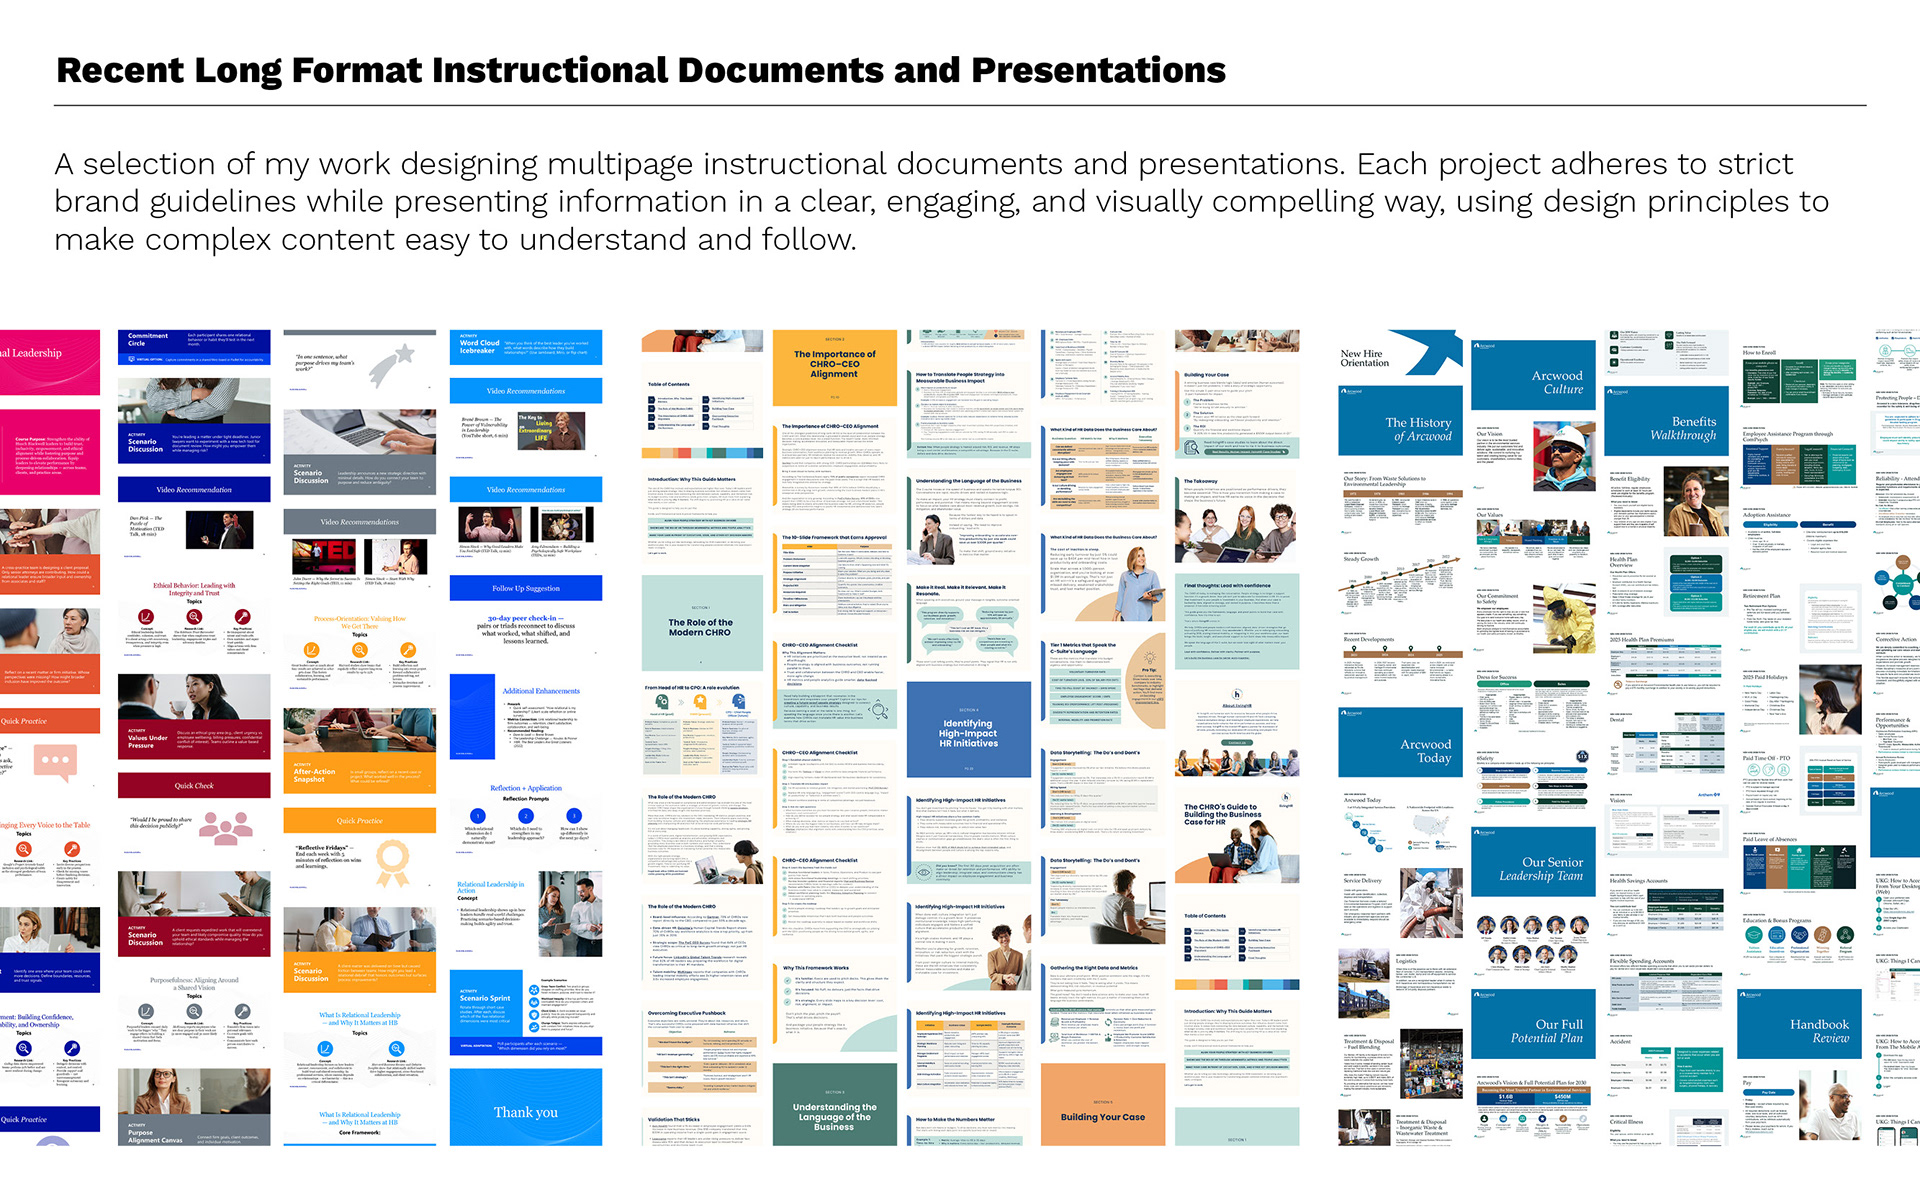Open the maroon Quick Check slide

point(193,785)
